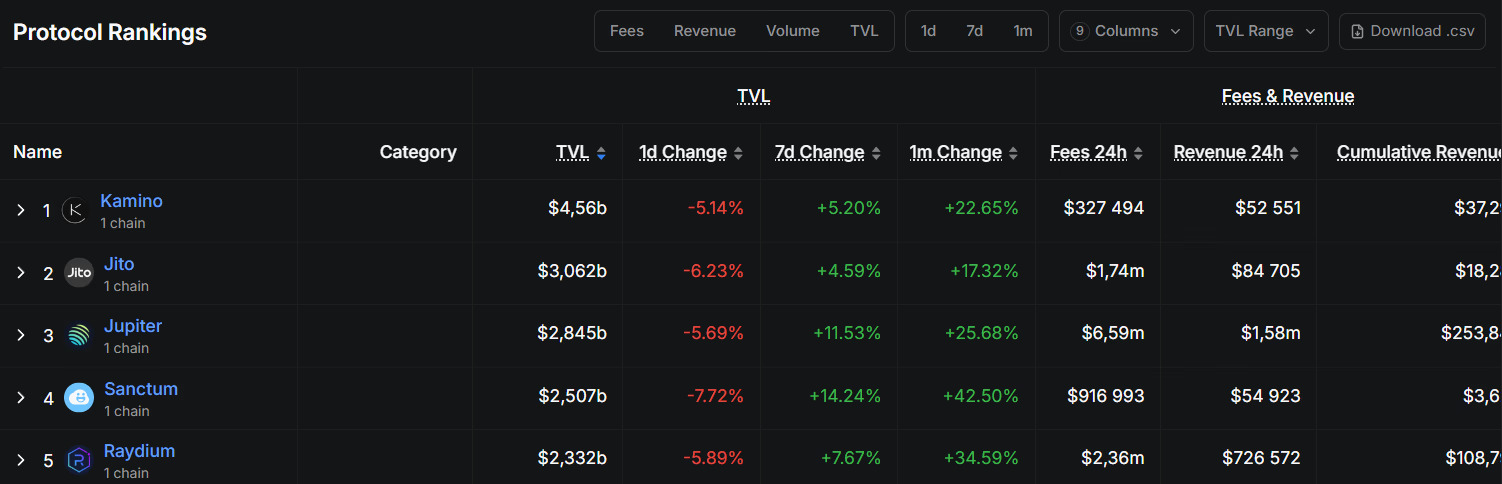Click Raydium's Revenue 24h $726 572
1502x484 pixels.
1261,458
